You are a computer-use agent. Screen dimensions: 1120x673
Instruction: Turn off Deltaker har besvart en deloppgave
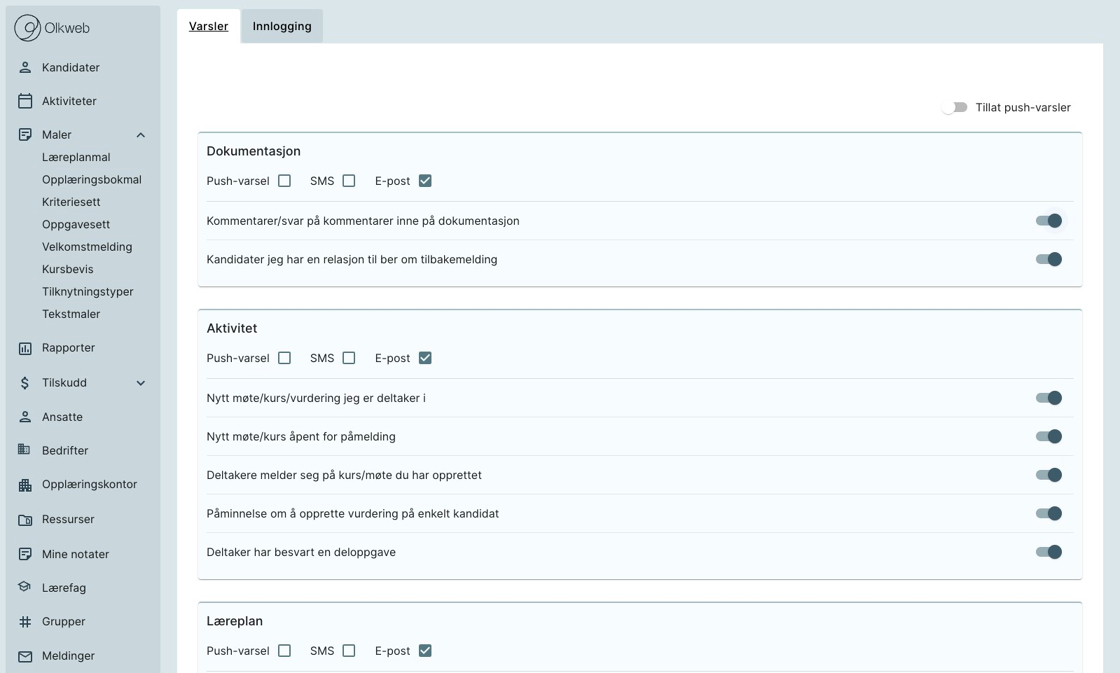point(1048,552)
